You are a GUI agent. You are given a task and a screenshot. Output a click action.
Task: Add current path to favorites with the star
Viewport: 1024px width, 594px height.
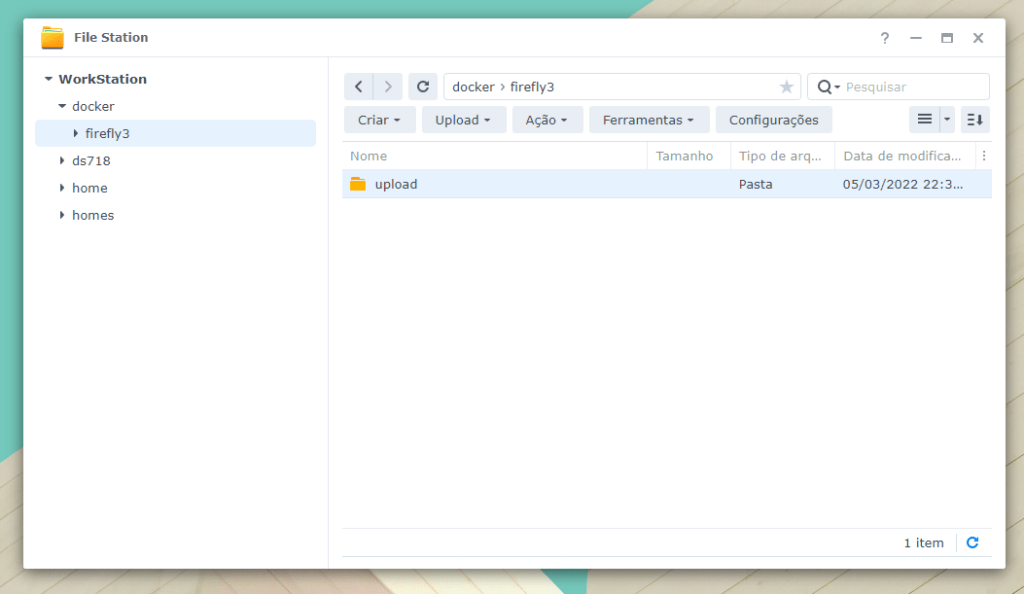click(786, 87)
